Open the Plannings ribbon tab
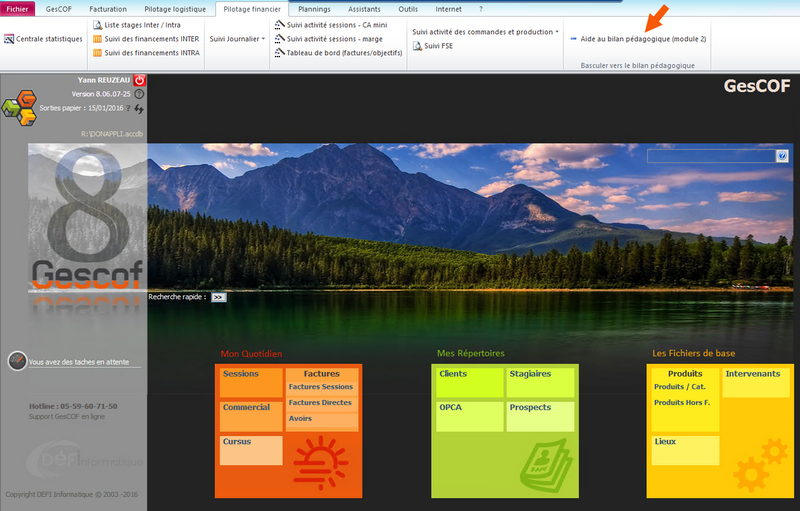This screenshot has width=800, height=511. (x=315, y=8)
